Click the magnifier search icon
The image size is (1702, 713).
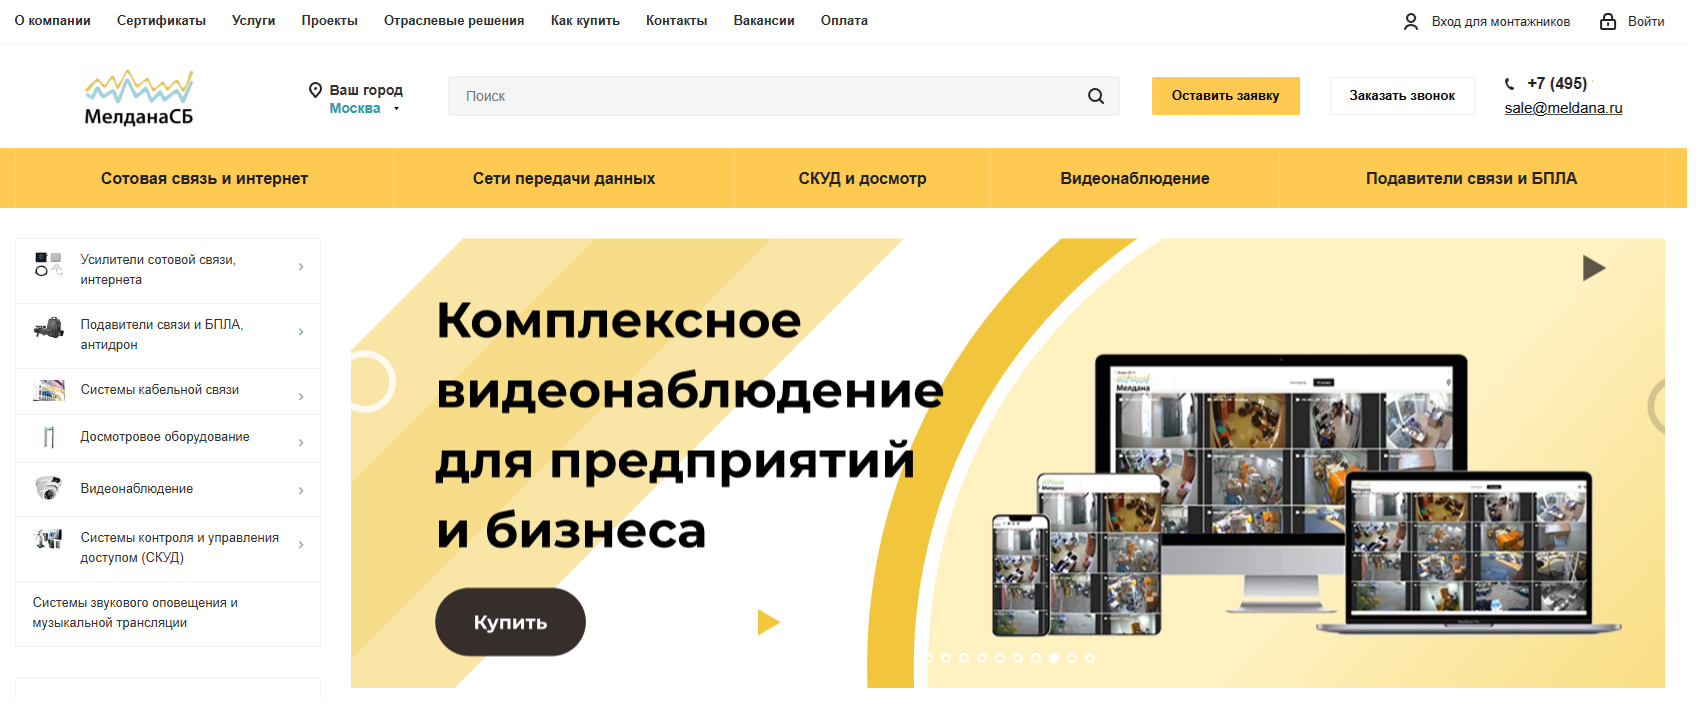point(1096,96)
